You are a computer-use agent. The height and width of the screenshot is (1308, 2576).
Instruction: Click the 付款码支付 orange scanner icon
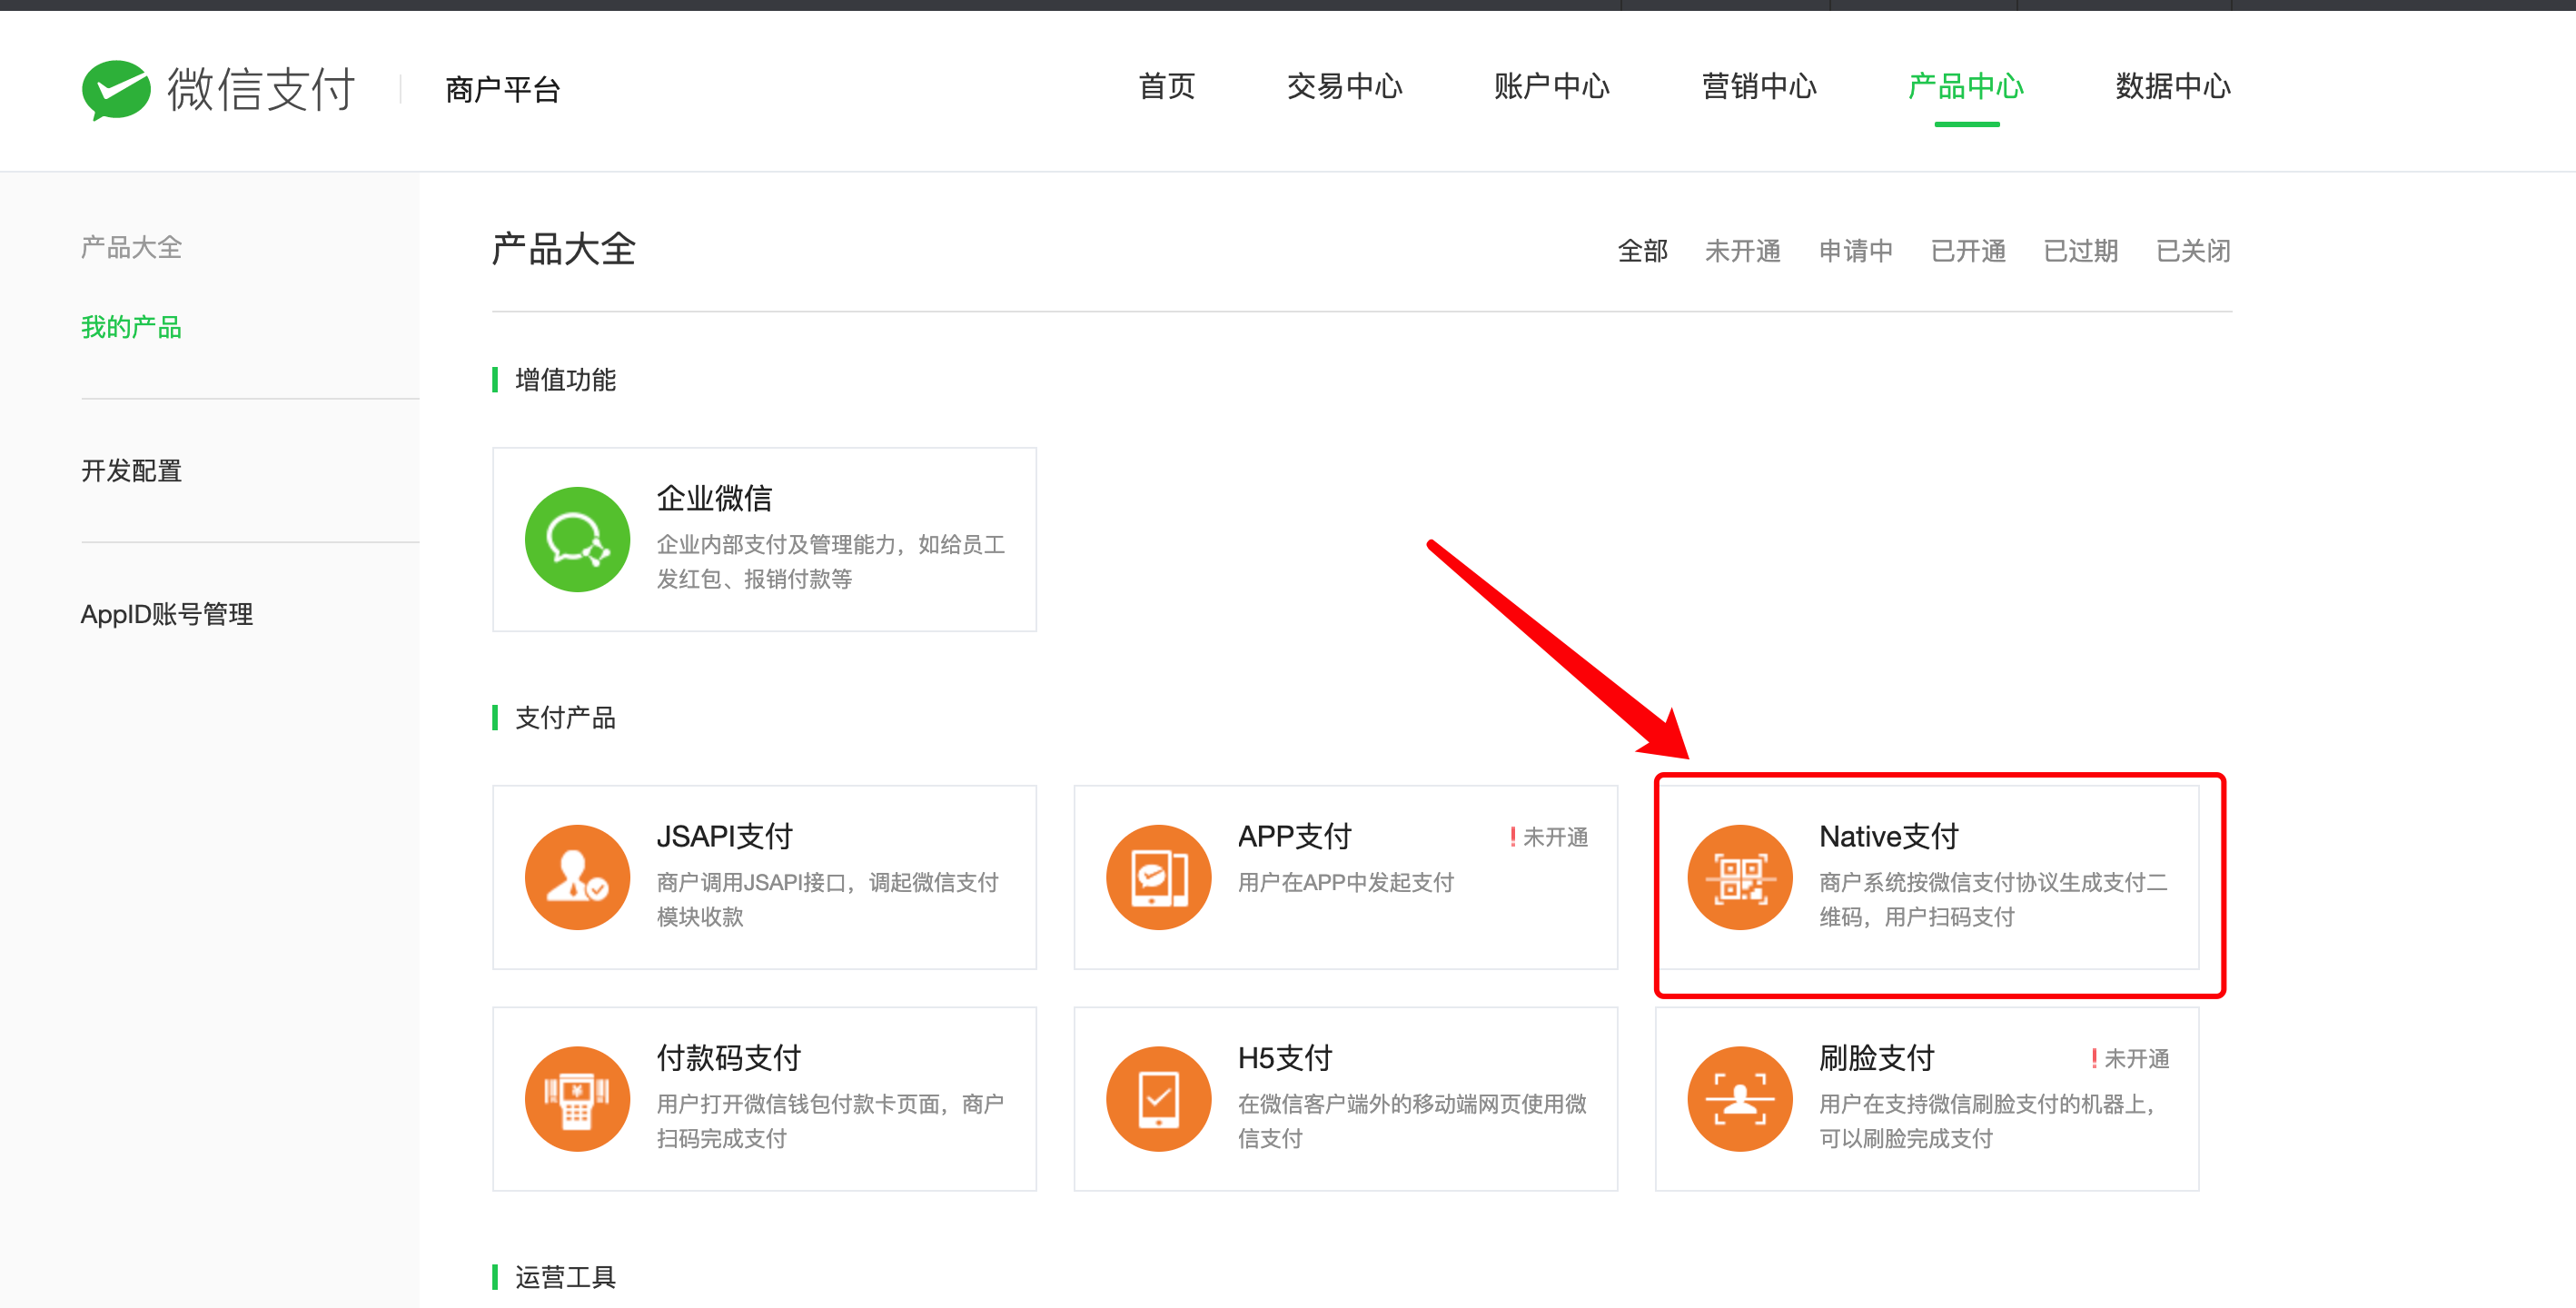tap(577, 1099)
